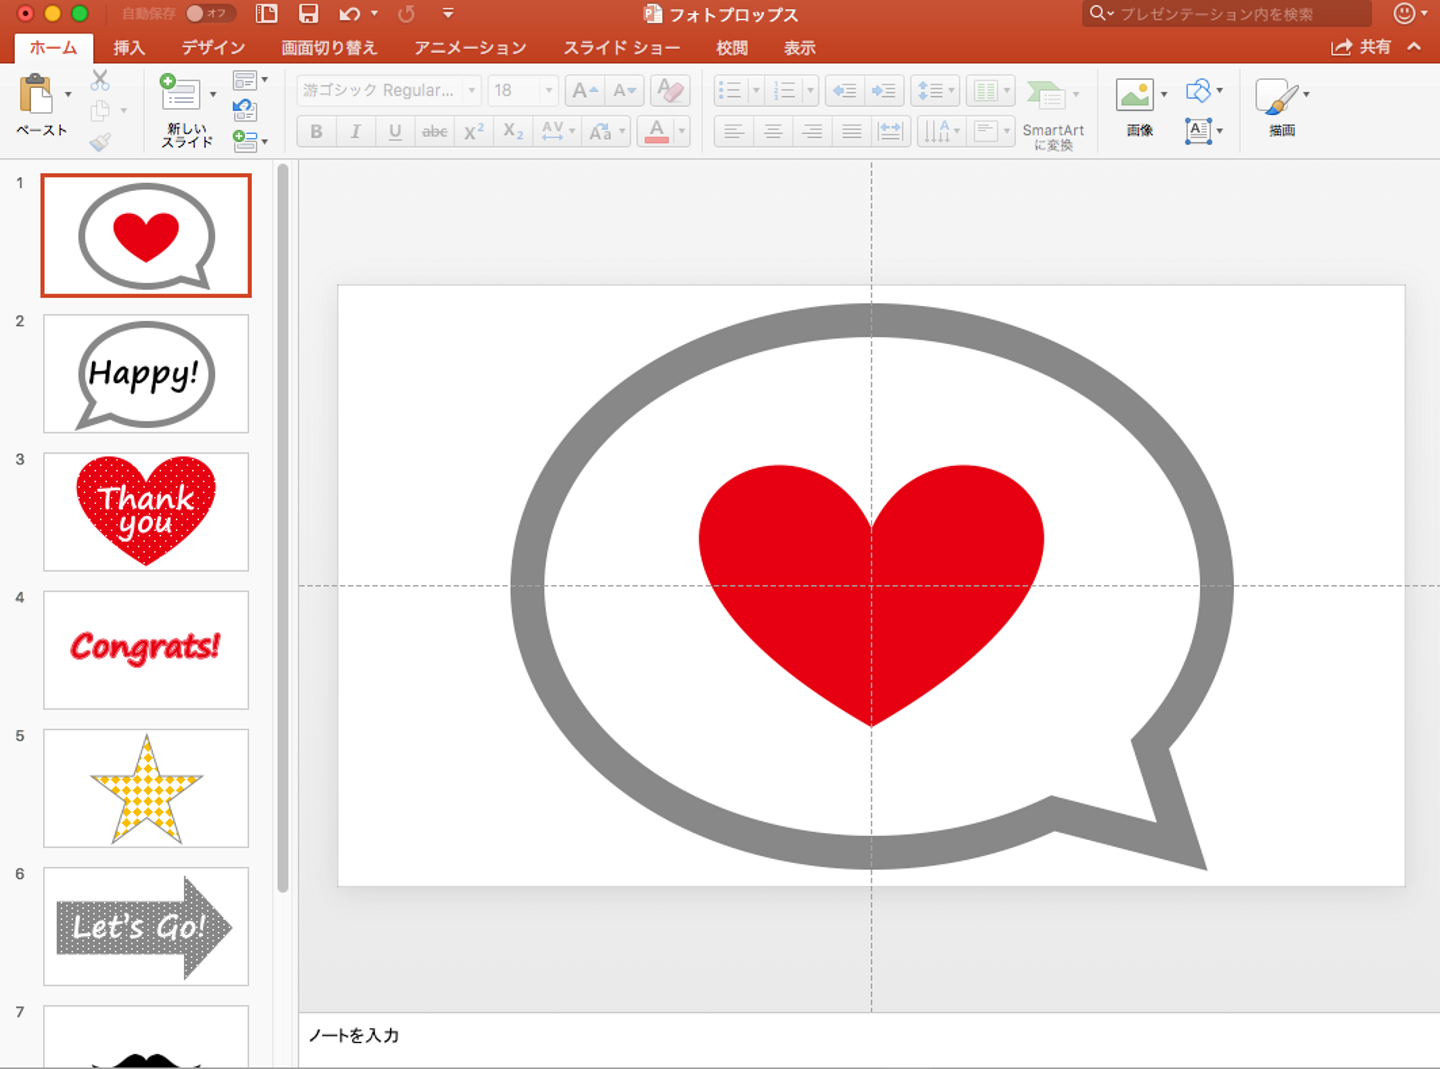
Task: Click the increase indent icon
Action: (x=884, y=91)
